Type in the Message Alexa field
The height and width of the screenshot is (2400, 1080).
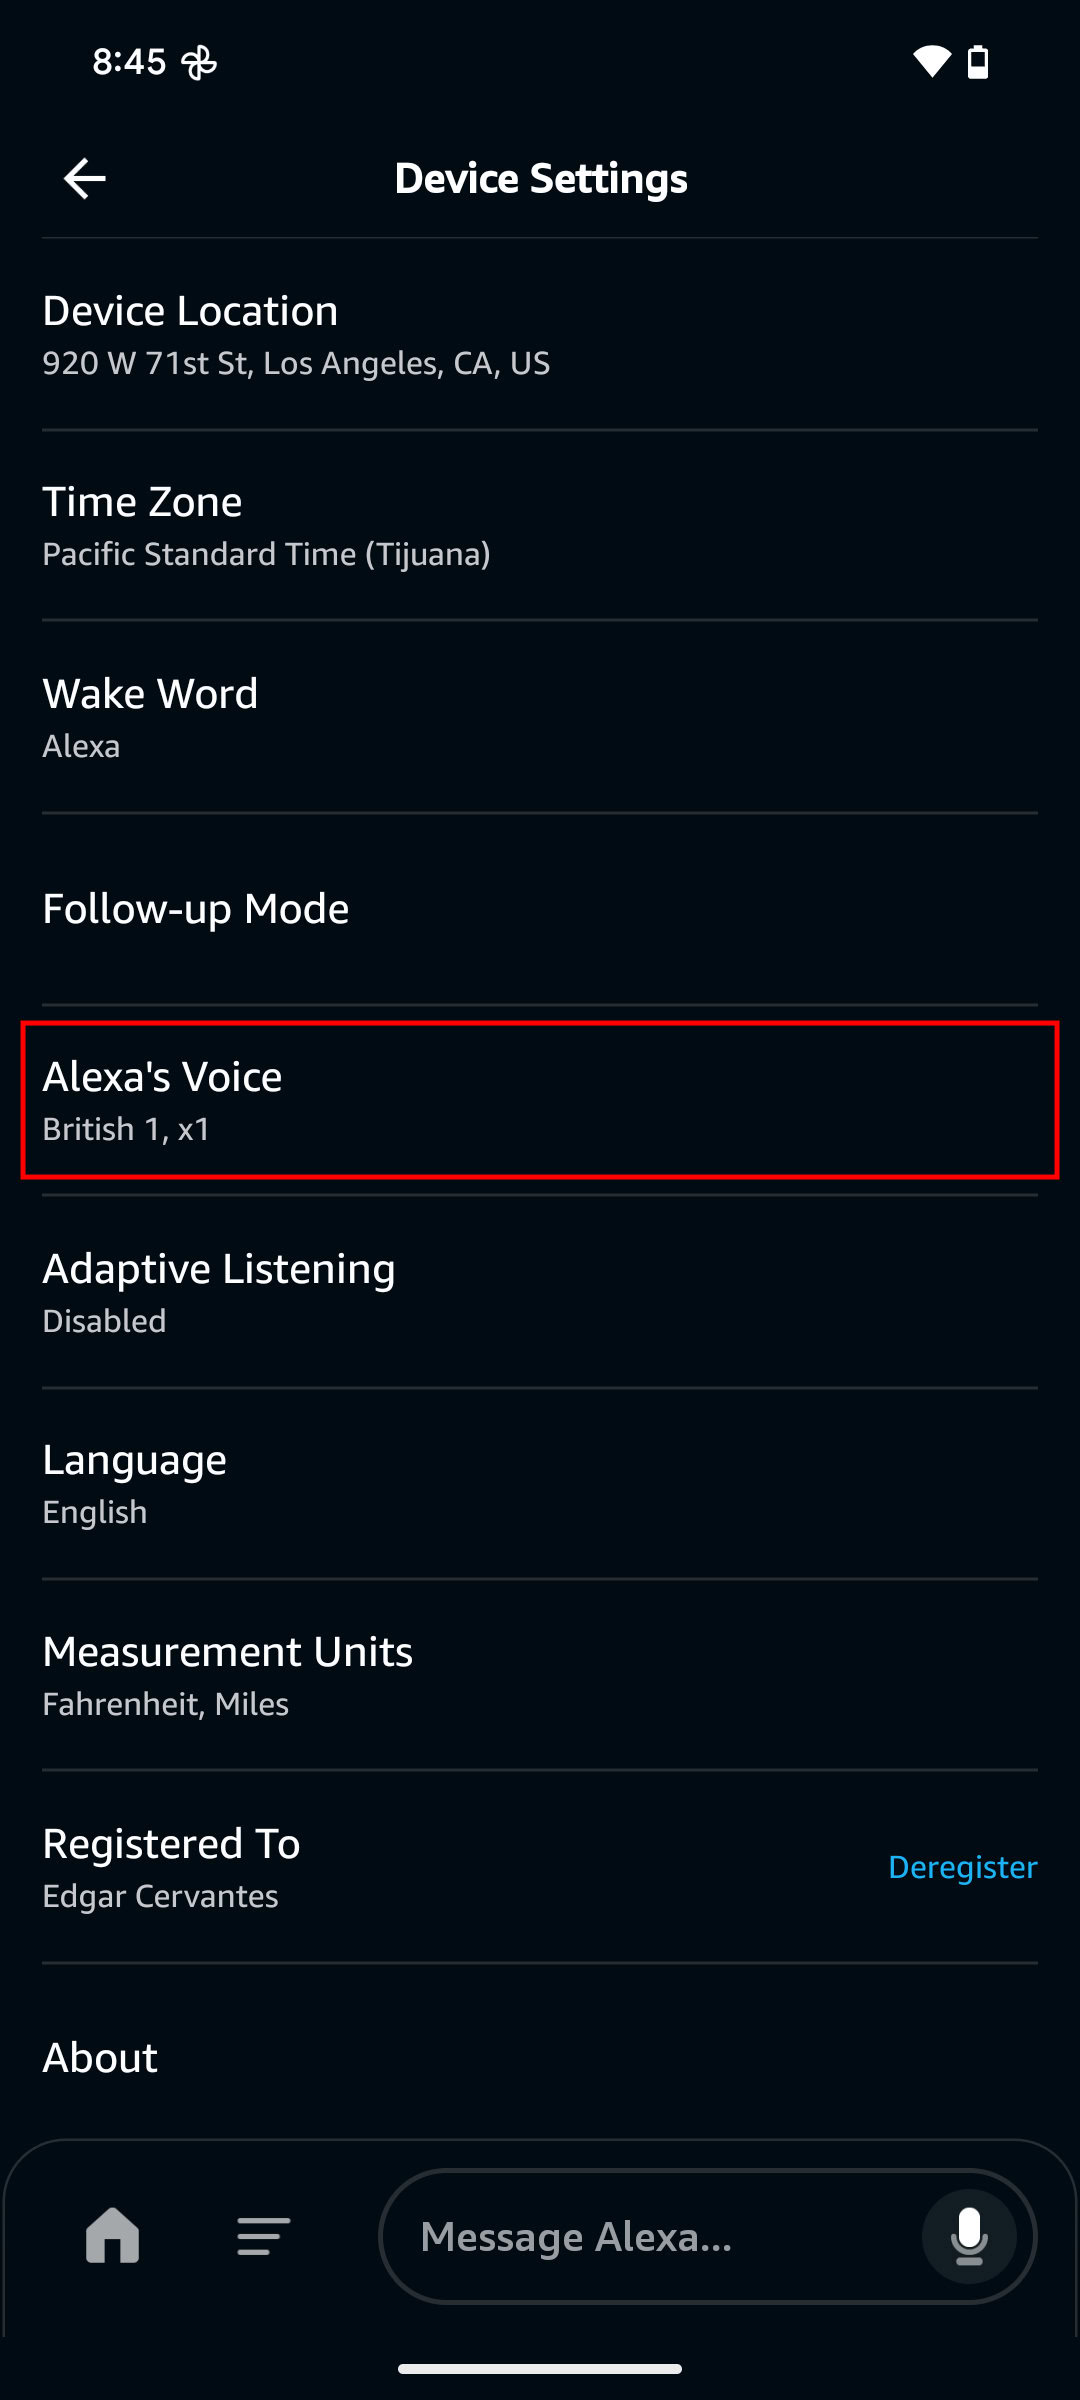click(x=650, y=2236)
